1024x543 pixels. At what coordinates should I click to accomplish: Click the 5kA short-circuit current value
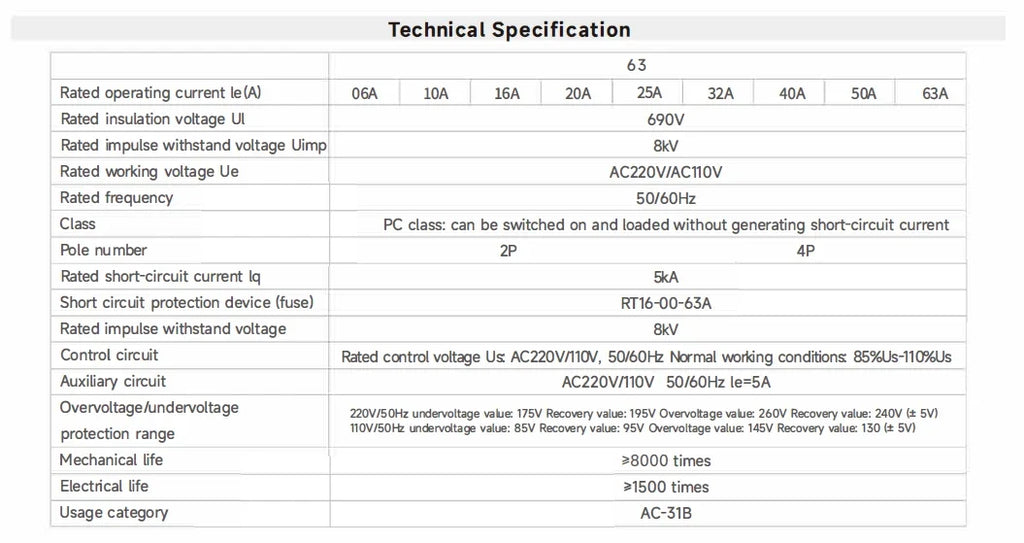tap(665, 277)
